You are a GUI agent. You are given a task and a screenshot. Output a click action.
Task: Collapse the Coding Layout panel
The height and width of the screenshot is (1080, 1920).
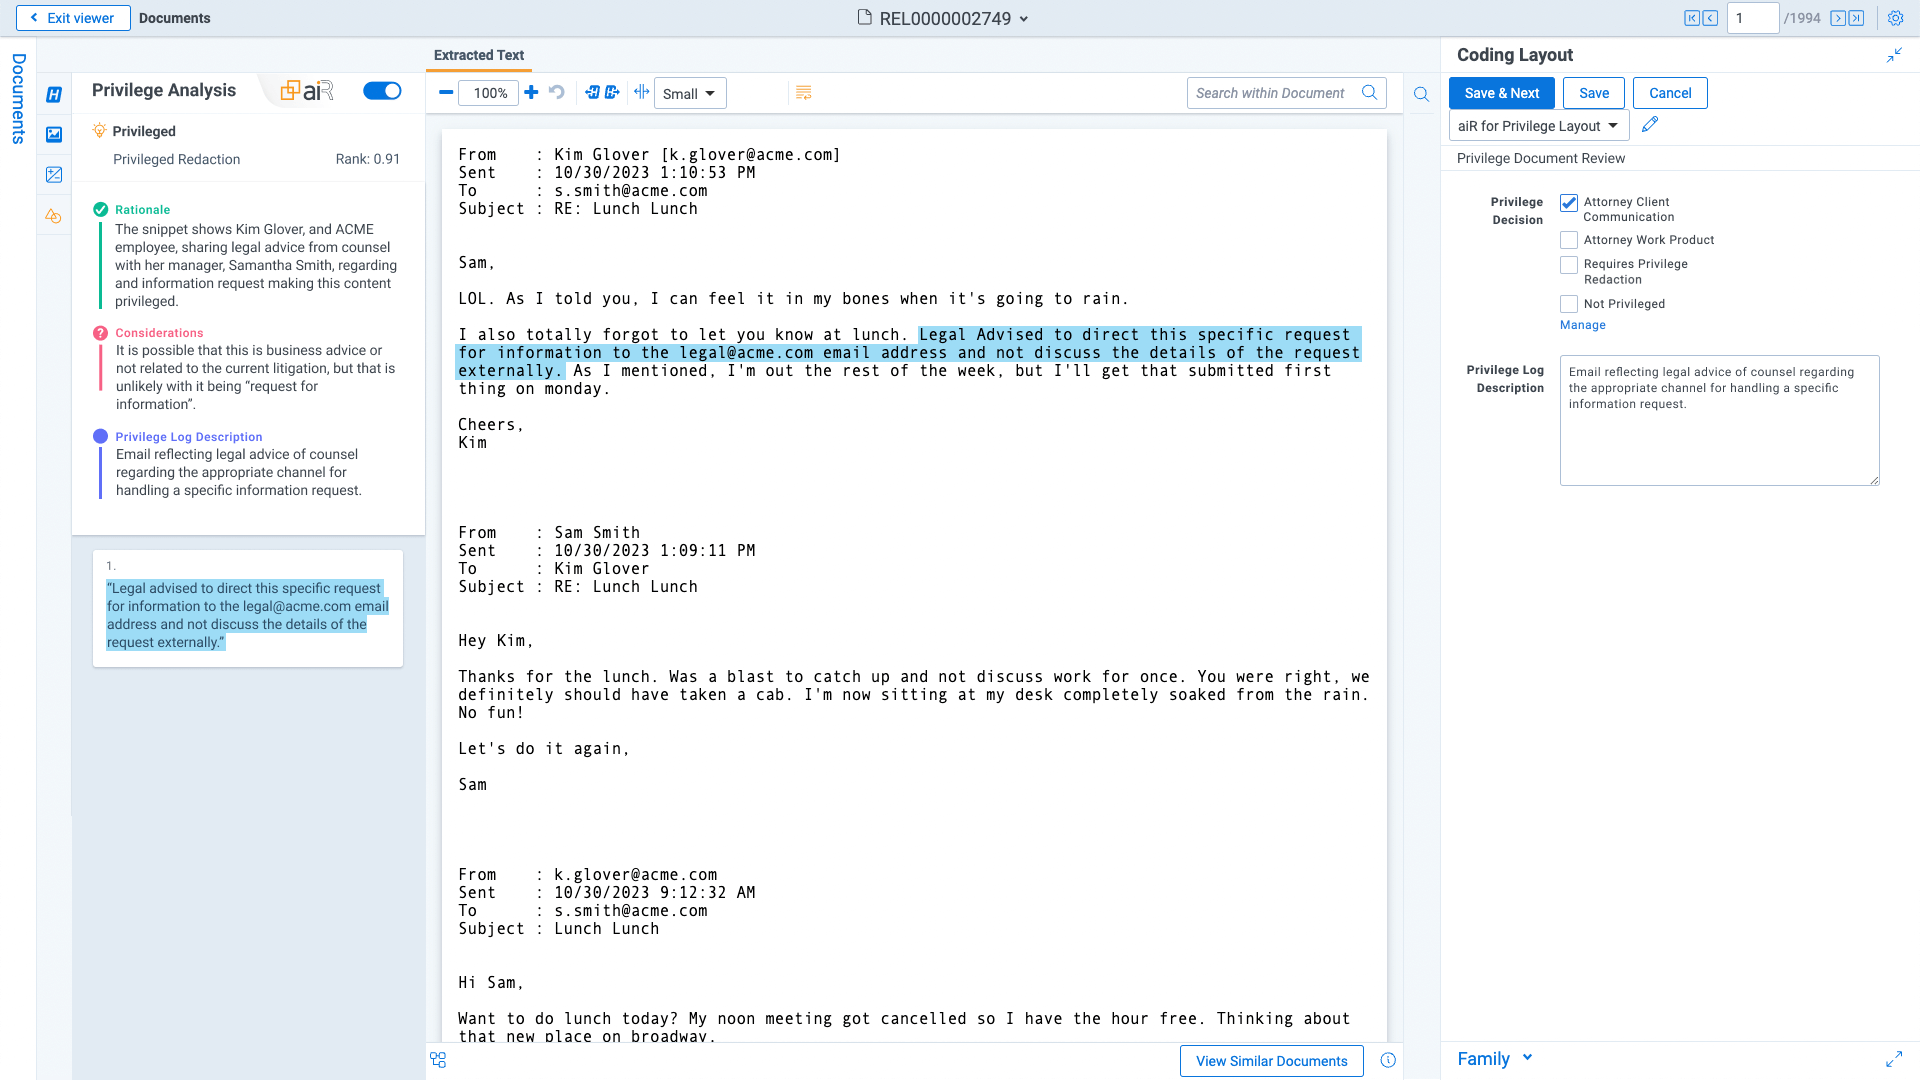(1894, 56)
